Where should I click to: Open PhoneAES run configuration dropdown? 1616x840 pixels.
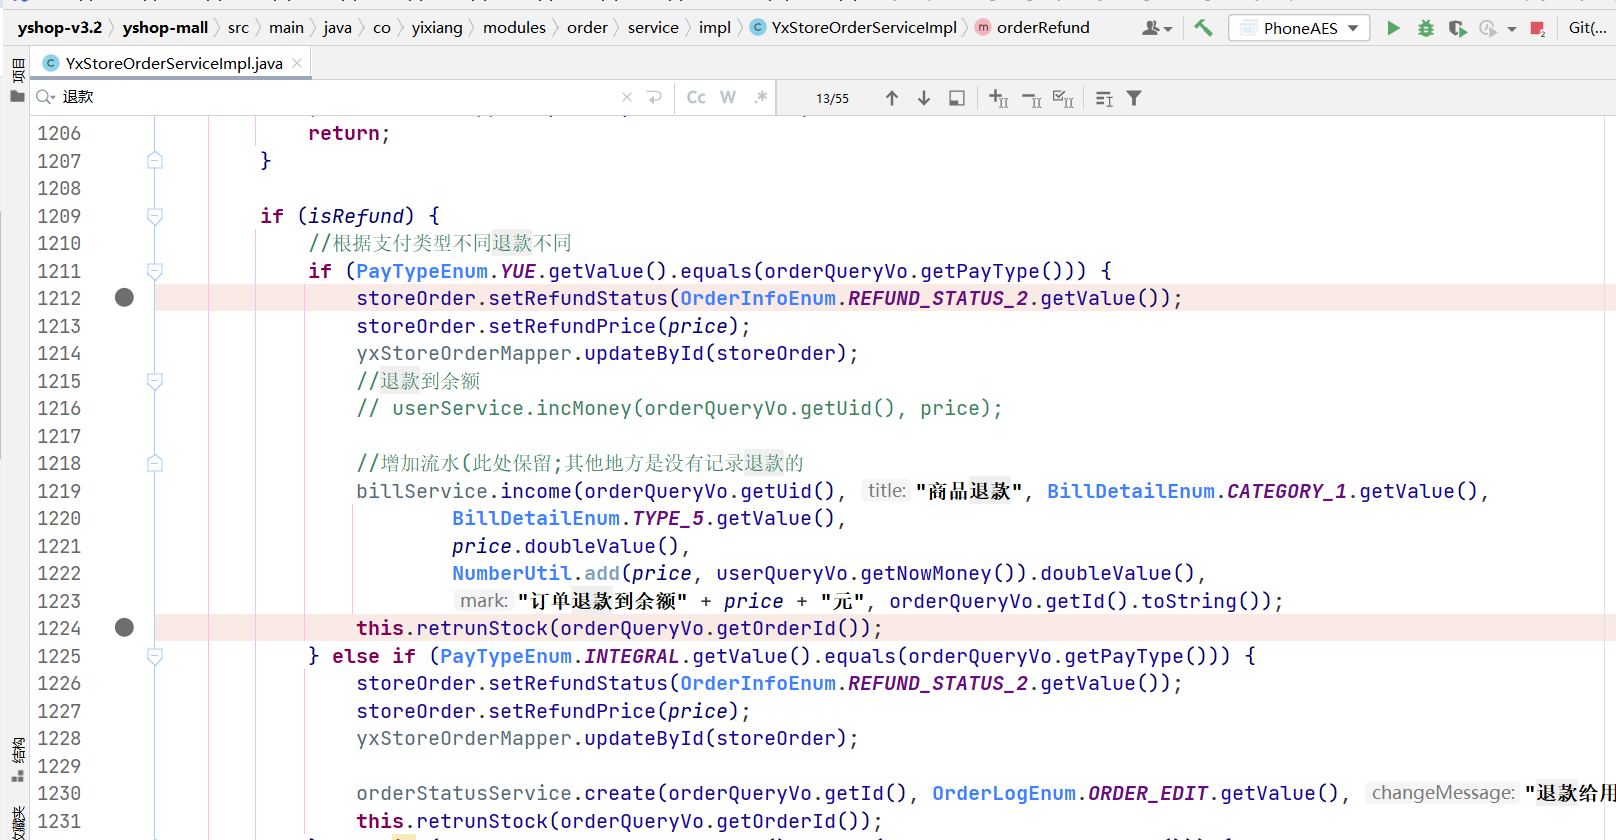tap(1299, 28)
